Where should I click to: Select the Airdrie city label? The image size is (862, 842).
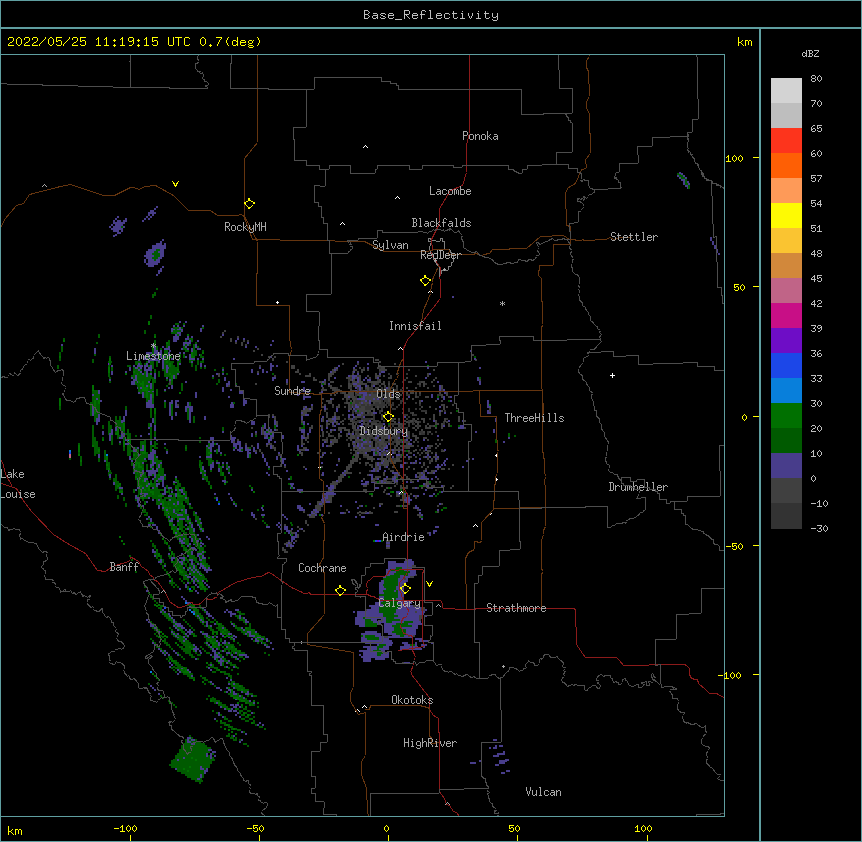point(403,537)
